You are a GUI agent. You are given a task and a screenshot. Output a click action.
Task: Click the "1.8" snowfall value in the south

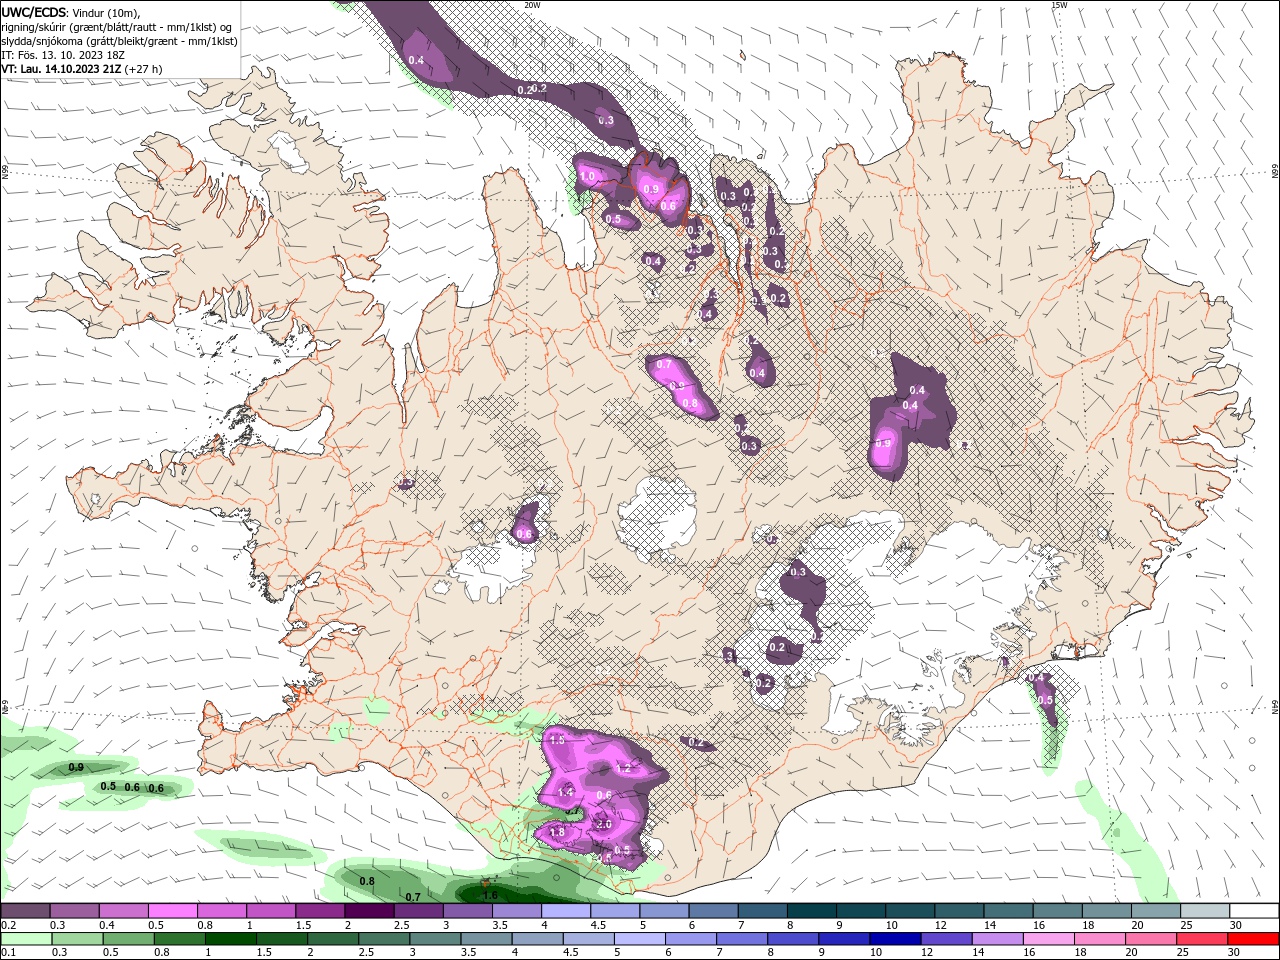coord(557,832)
